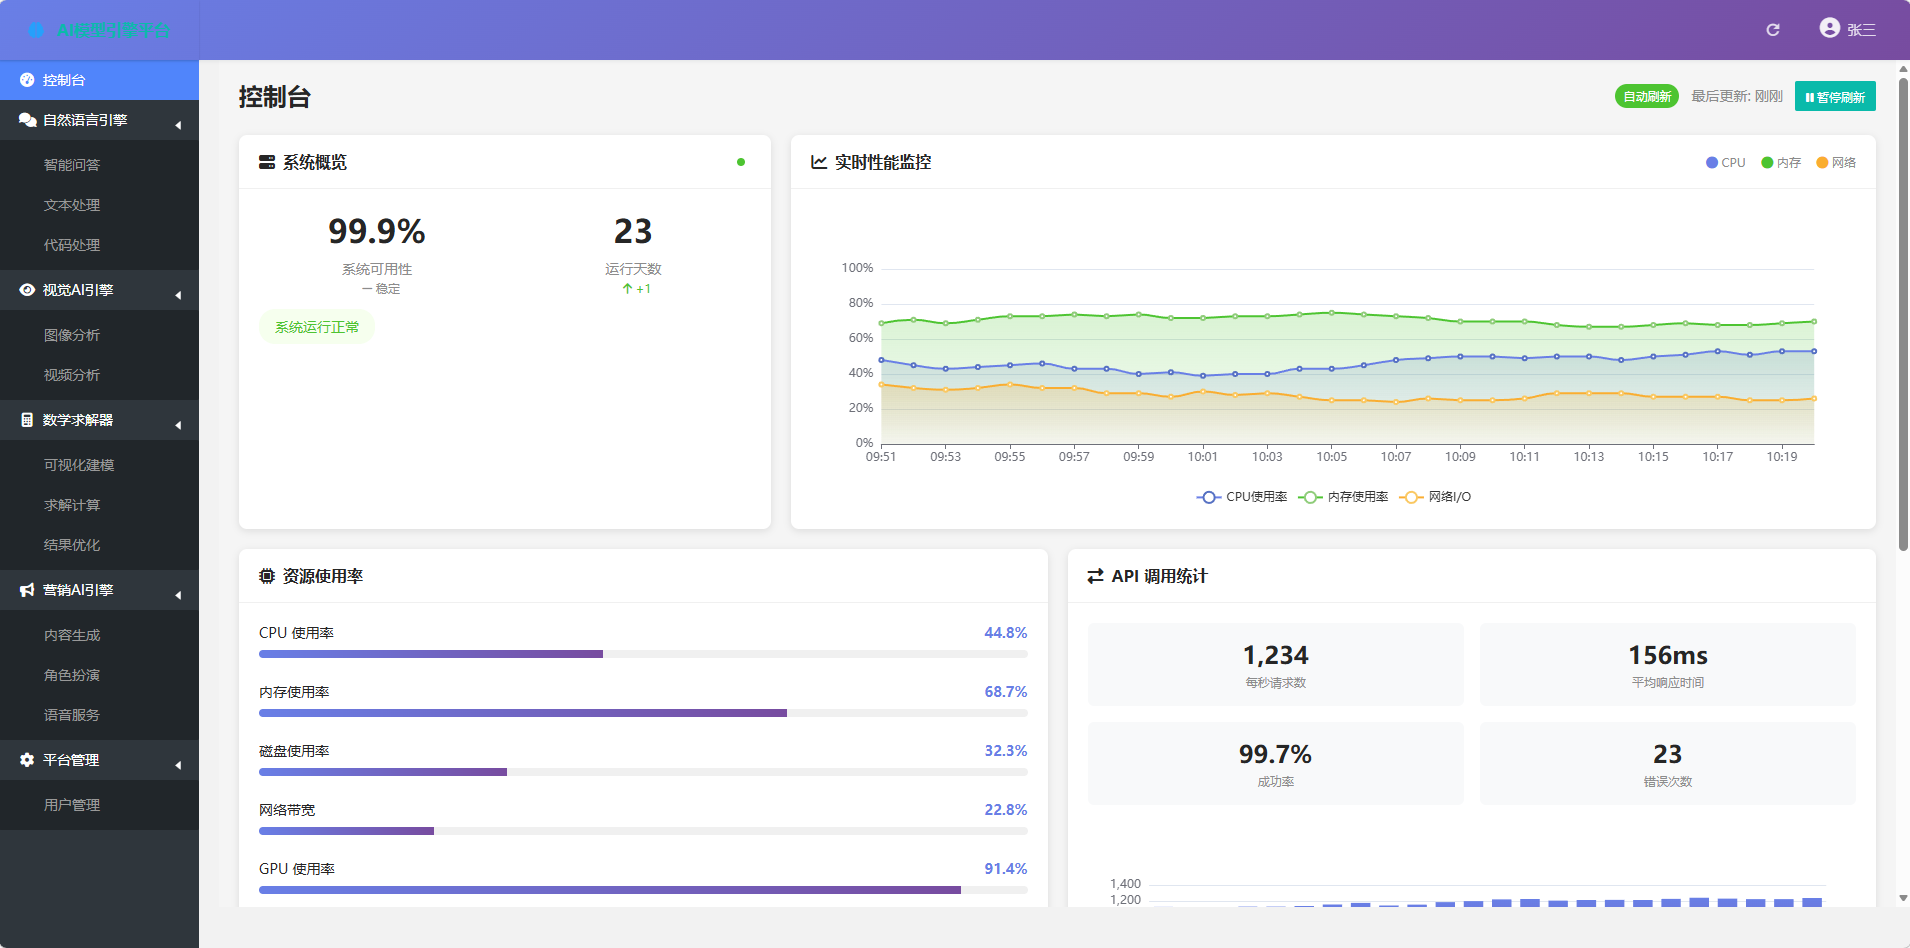Open the 智能问答 menu item
Viewport: 1910px width, 948px height.
pyautogui.click(x=72, y=165)
